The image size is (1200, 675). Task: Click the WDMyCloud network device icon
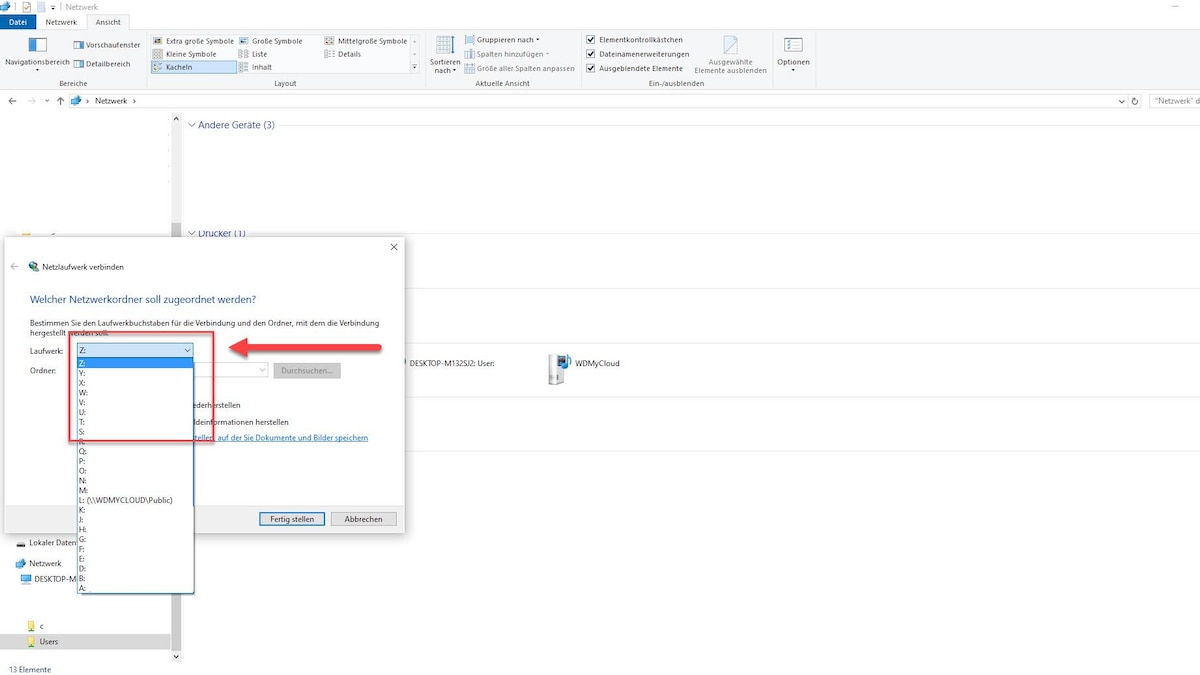click(559, 367)
